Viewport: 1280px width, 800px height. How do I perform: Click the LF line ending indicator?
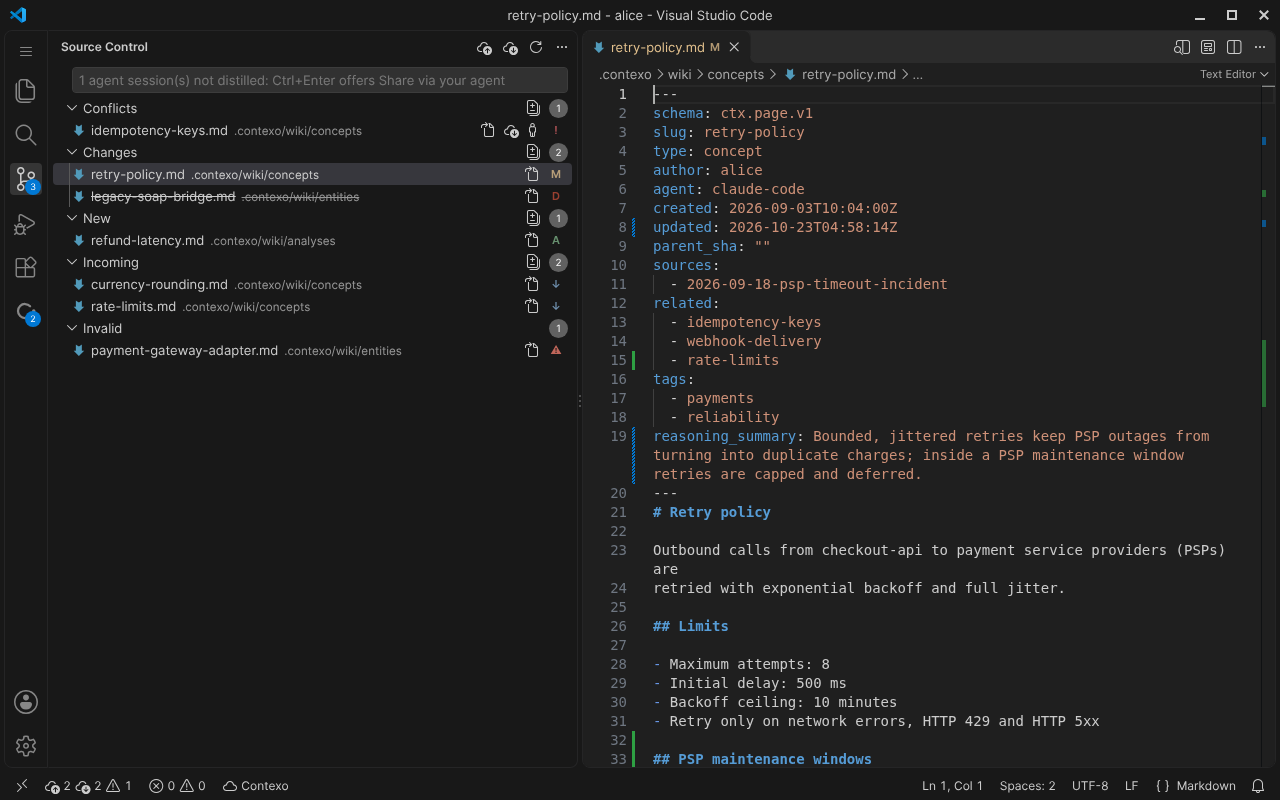(1131, 786)
